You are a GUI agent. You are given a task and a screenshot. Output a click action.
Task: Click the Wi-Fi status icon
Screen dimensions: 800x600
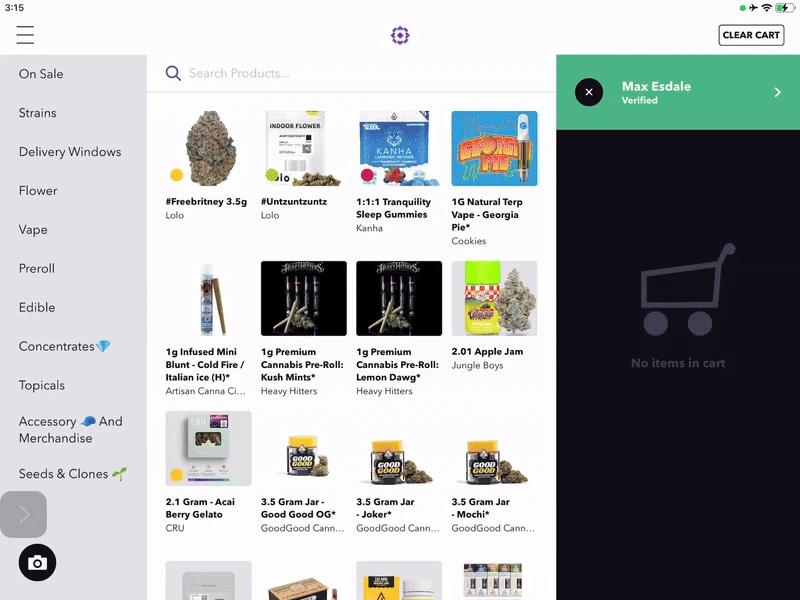[x=766, y=8]
